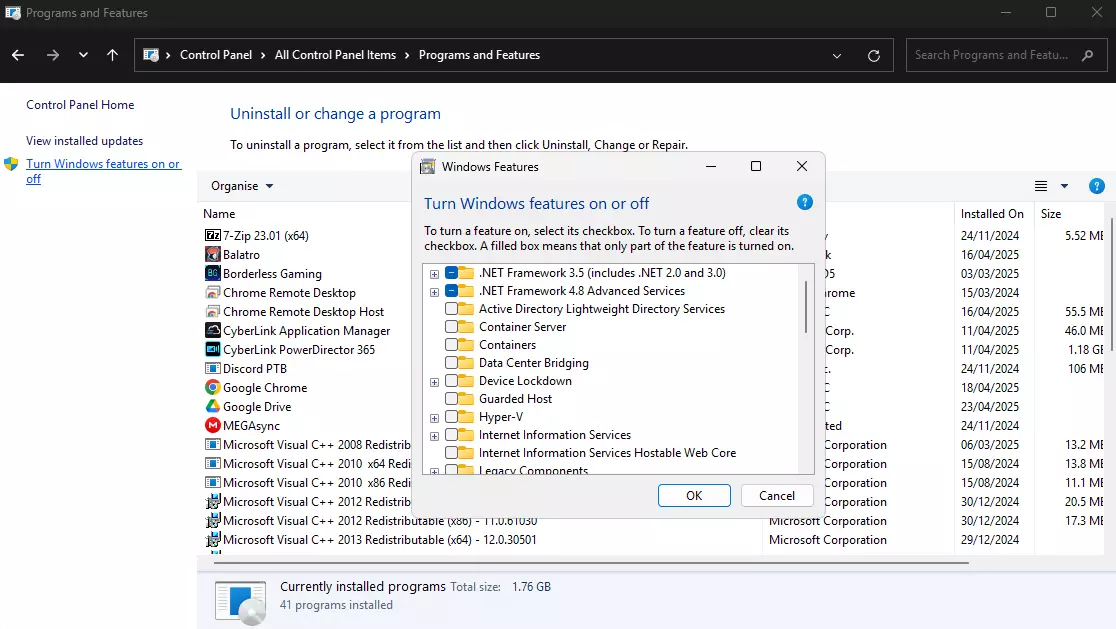The height and width of the screenshot is (629, 1116).
Task: Sort by the Size column header
Action: pos(1051,213)
